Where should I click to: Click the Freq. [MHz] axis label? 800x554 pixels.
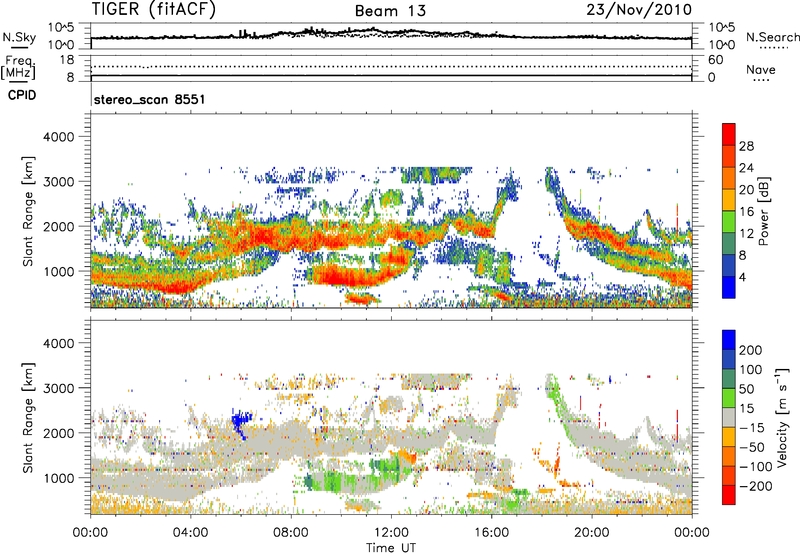18,67
